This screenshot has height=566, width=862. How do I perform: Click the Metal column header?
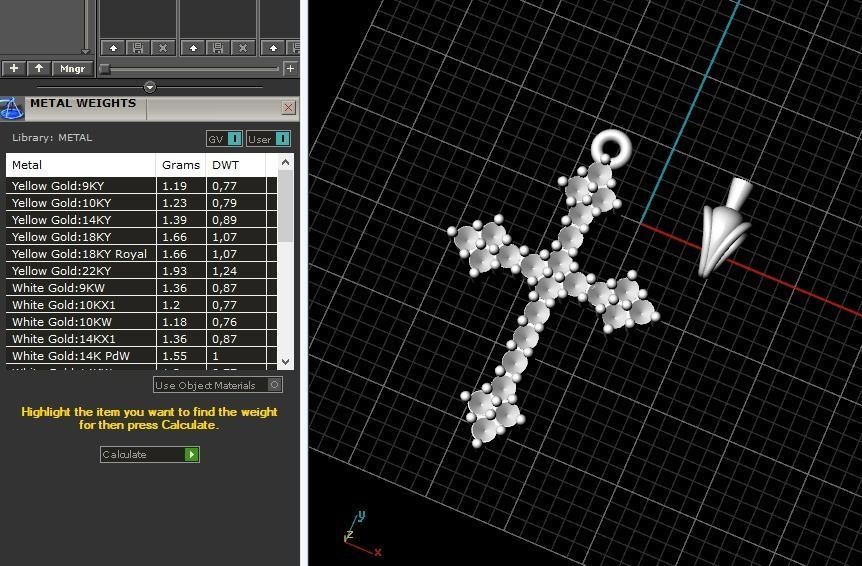[81, 165]
